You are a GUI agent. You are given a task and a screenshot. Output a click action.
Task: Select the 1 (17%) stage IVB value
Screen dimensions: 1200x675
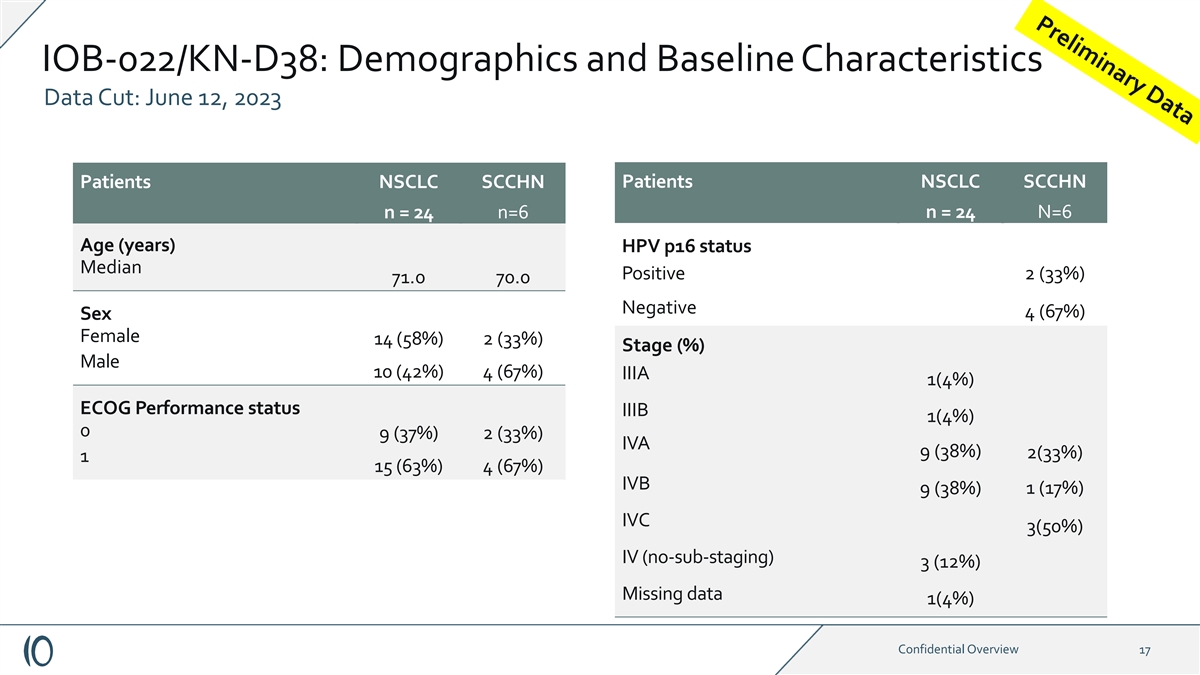[x=1055, y=489]
